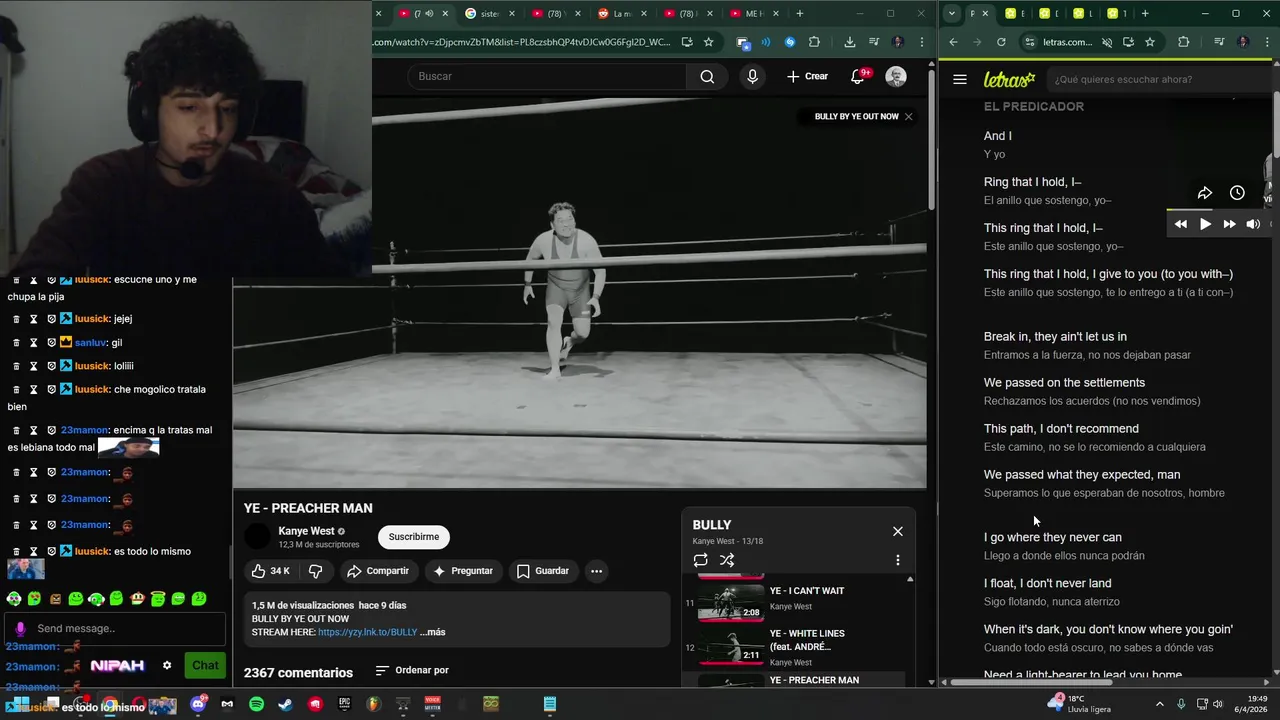The height and width of the screenshot is (720, 1280).
Task: Click the YouTube search magnifier button
Action: coord(707,76)
